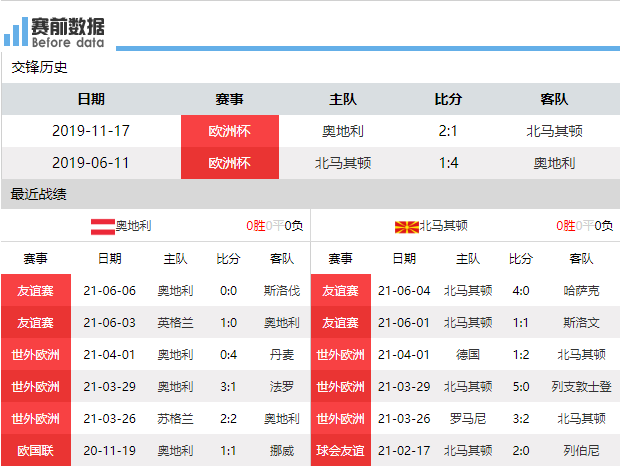
Task: Click the Austria flag icon
Action: (103, 225)
